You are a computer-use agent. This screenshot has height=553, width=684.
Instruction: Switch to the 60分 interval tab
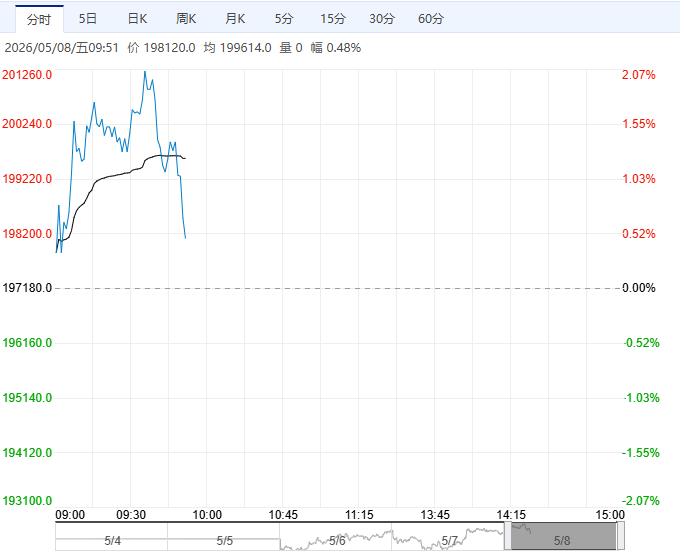431,19
